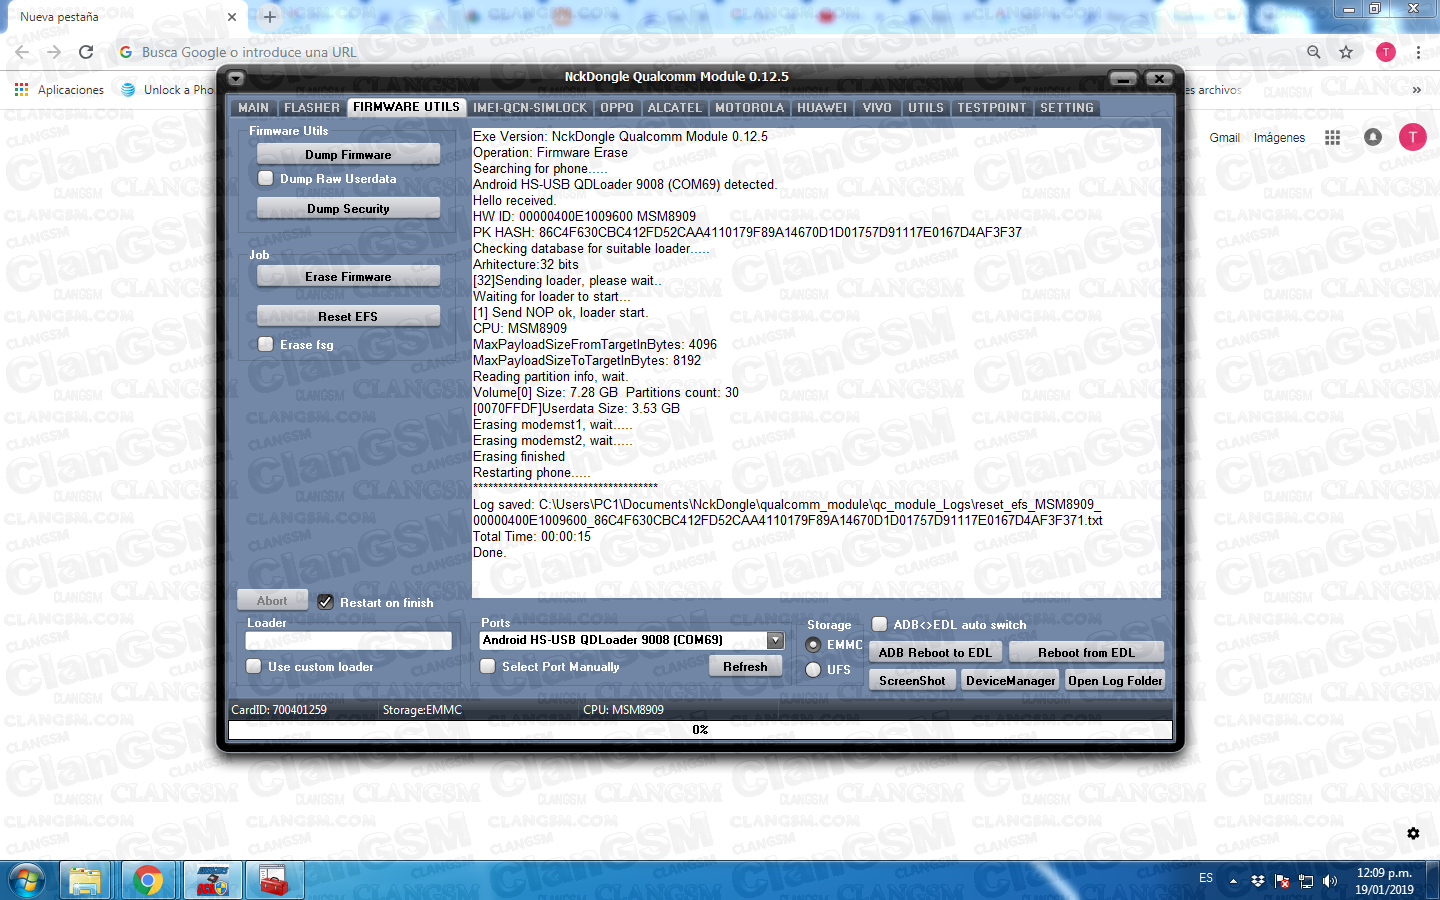This screenshot has height=900, width=1440.
Task: Open Imágenes link on Google page
Action: [x=1279, y=138]
